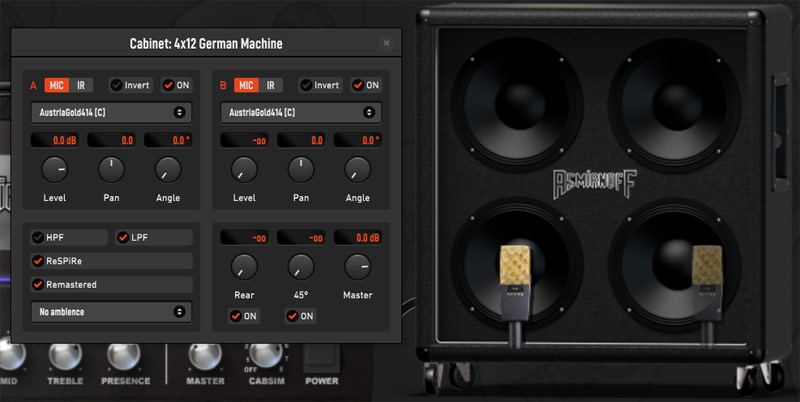Click the CABSIM knob on the amp
The width and height of the screenshot is (800, 402).
[264, 353]
